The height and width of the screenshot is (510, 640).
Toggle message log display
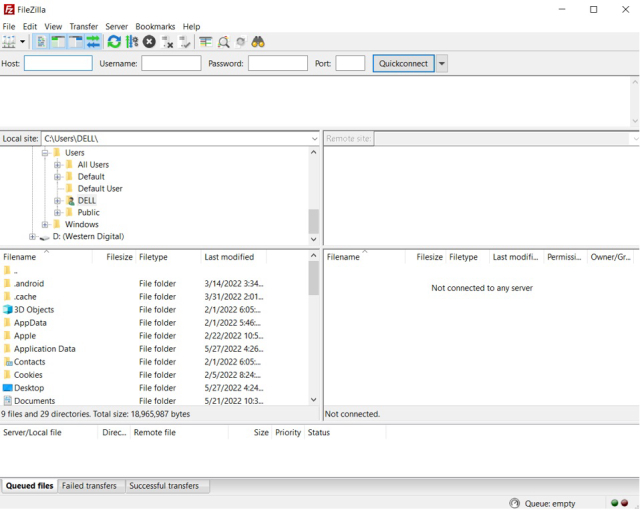tap(41, 42)
